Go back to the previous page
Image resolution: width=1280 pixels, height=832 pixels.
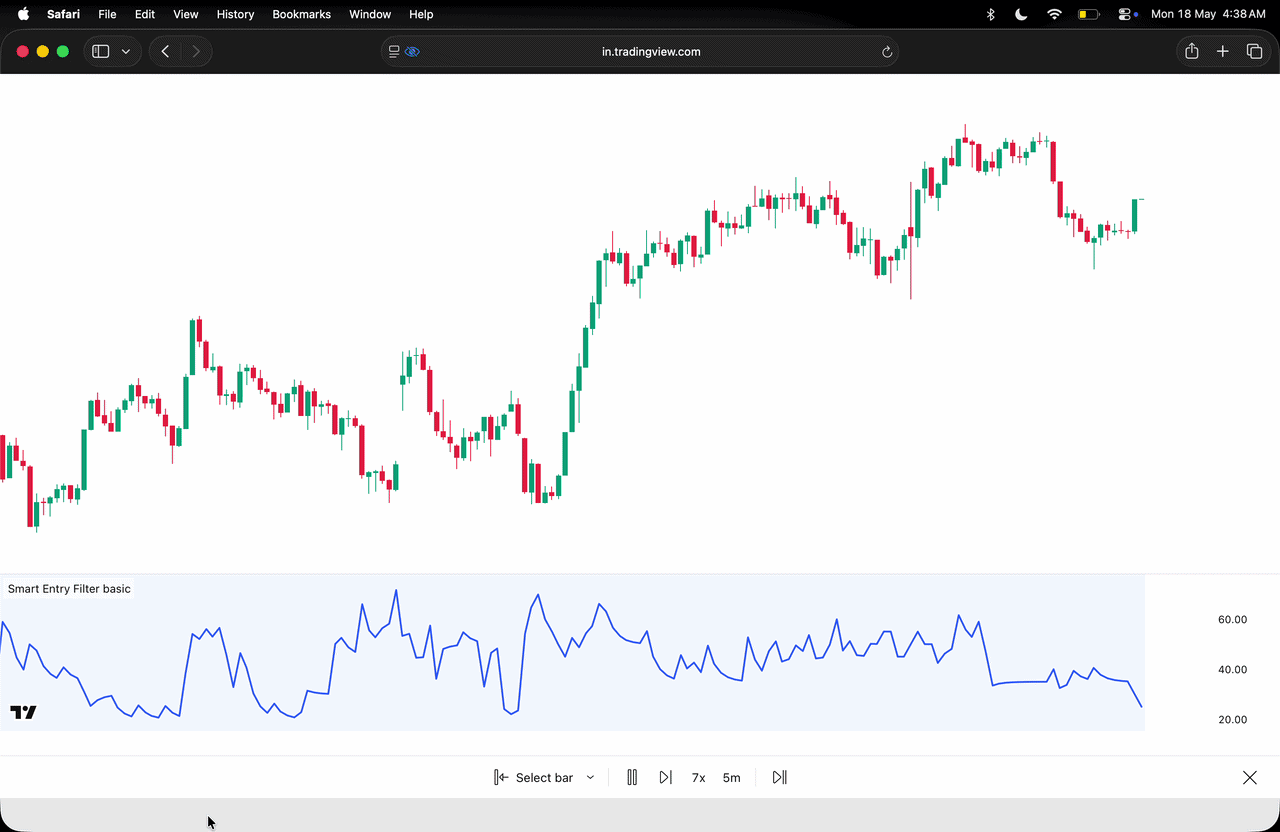click(x=165, y=51)
